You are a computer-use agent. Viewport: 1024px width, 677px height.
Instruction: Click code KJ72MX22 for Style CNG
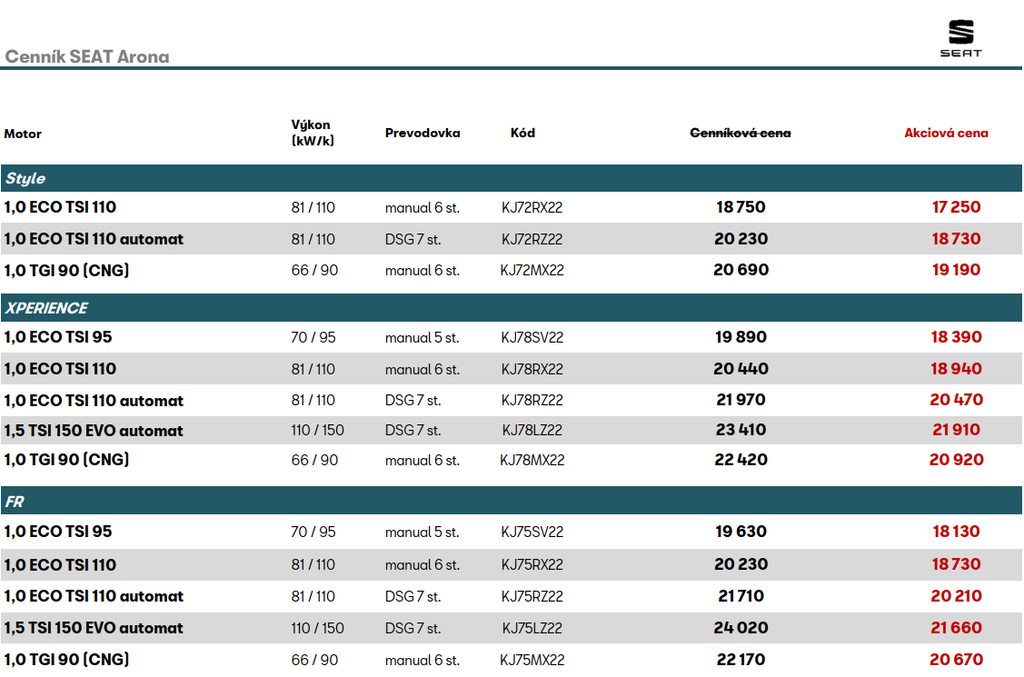point(532,270)
